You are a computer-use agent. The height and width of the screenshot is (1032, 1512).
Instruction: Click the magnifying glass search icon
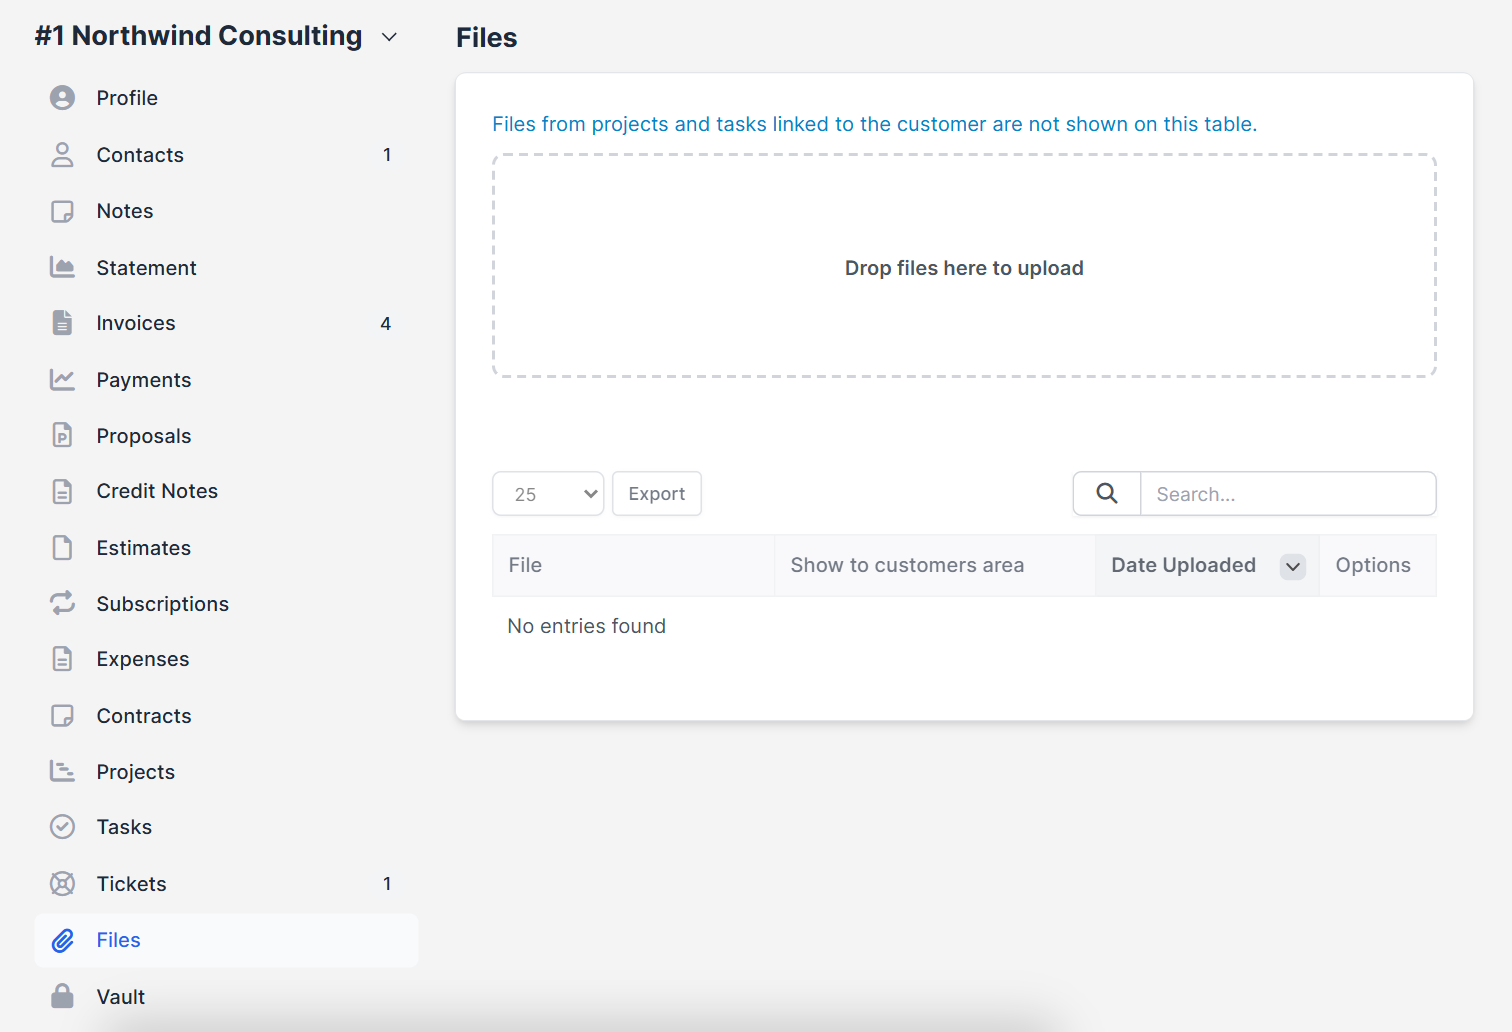[1107, 494]
